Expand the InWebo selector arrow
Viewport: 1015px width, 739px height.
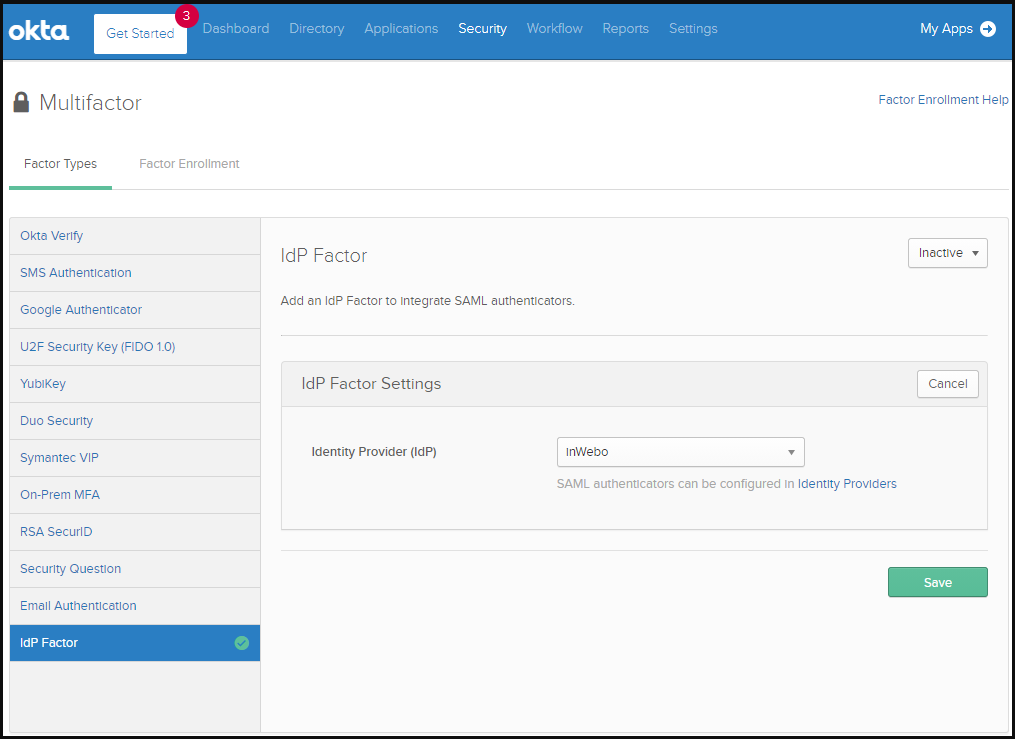pyautogui.click(x=793, y=452)
